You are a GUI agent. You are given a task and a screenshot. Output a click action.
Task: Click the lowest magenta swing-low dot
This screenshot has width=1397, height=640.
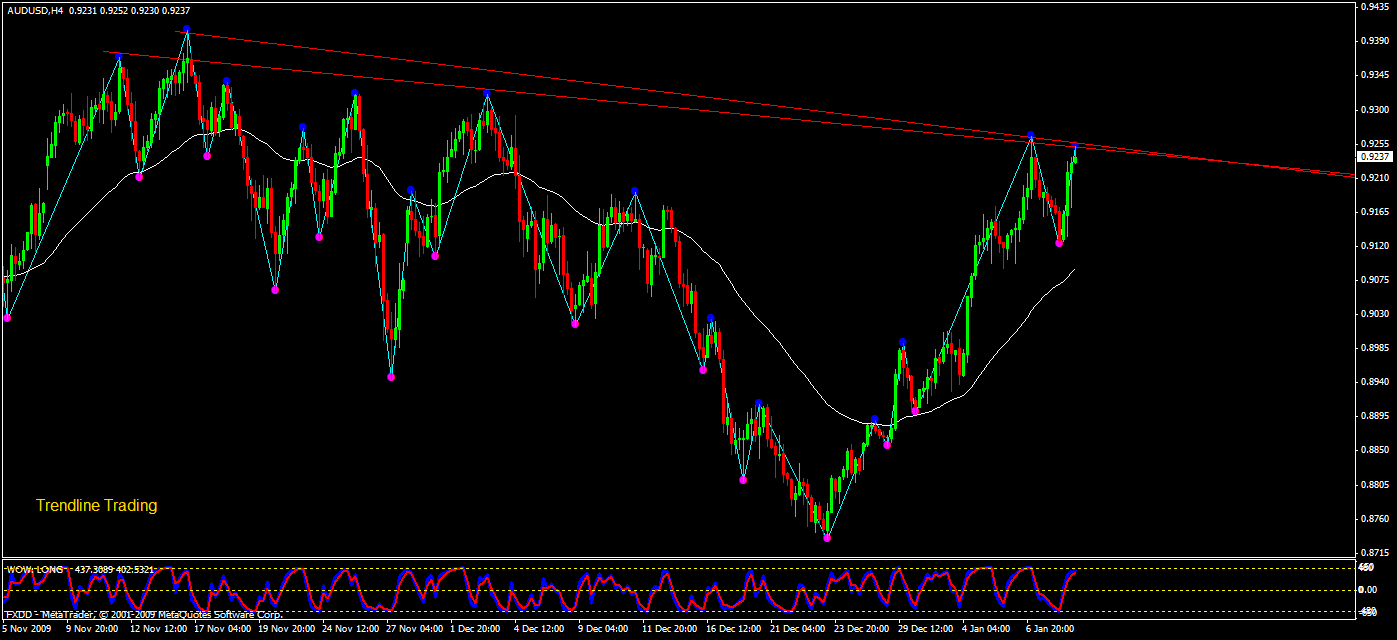(x=827, y=538)
